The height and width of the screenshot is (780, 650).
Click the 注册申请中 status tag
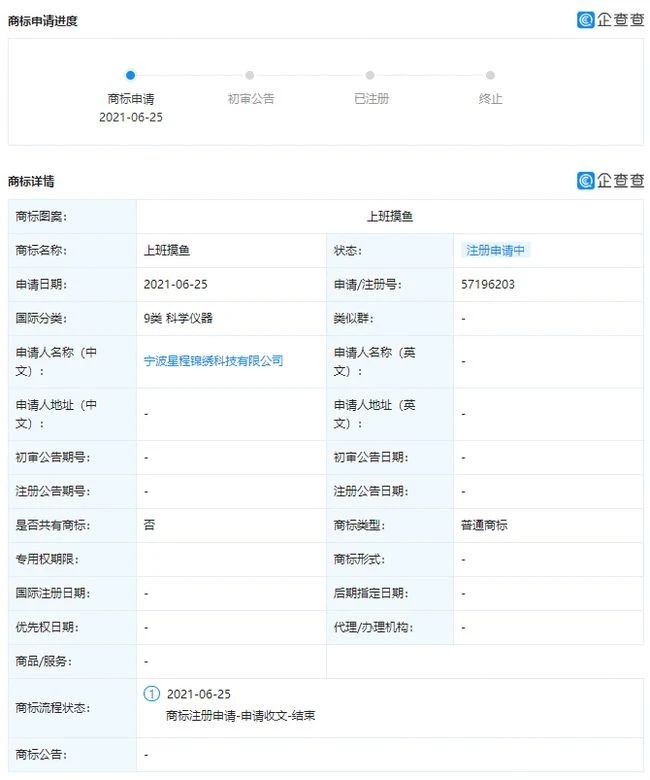(x=495, y=250)
